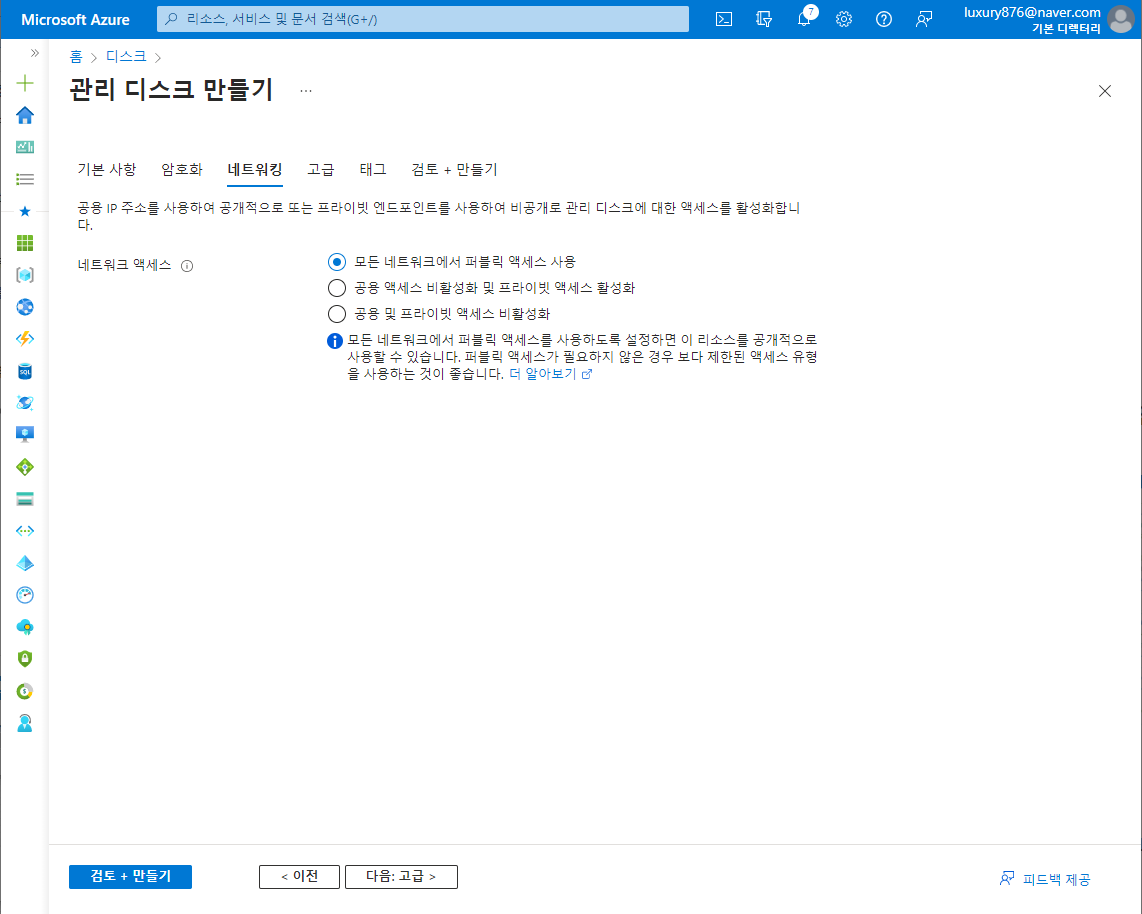The image size is (1142, 914).
Task: Open notifications bell with badge 7
Action: click(x=804, y=18)
